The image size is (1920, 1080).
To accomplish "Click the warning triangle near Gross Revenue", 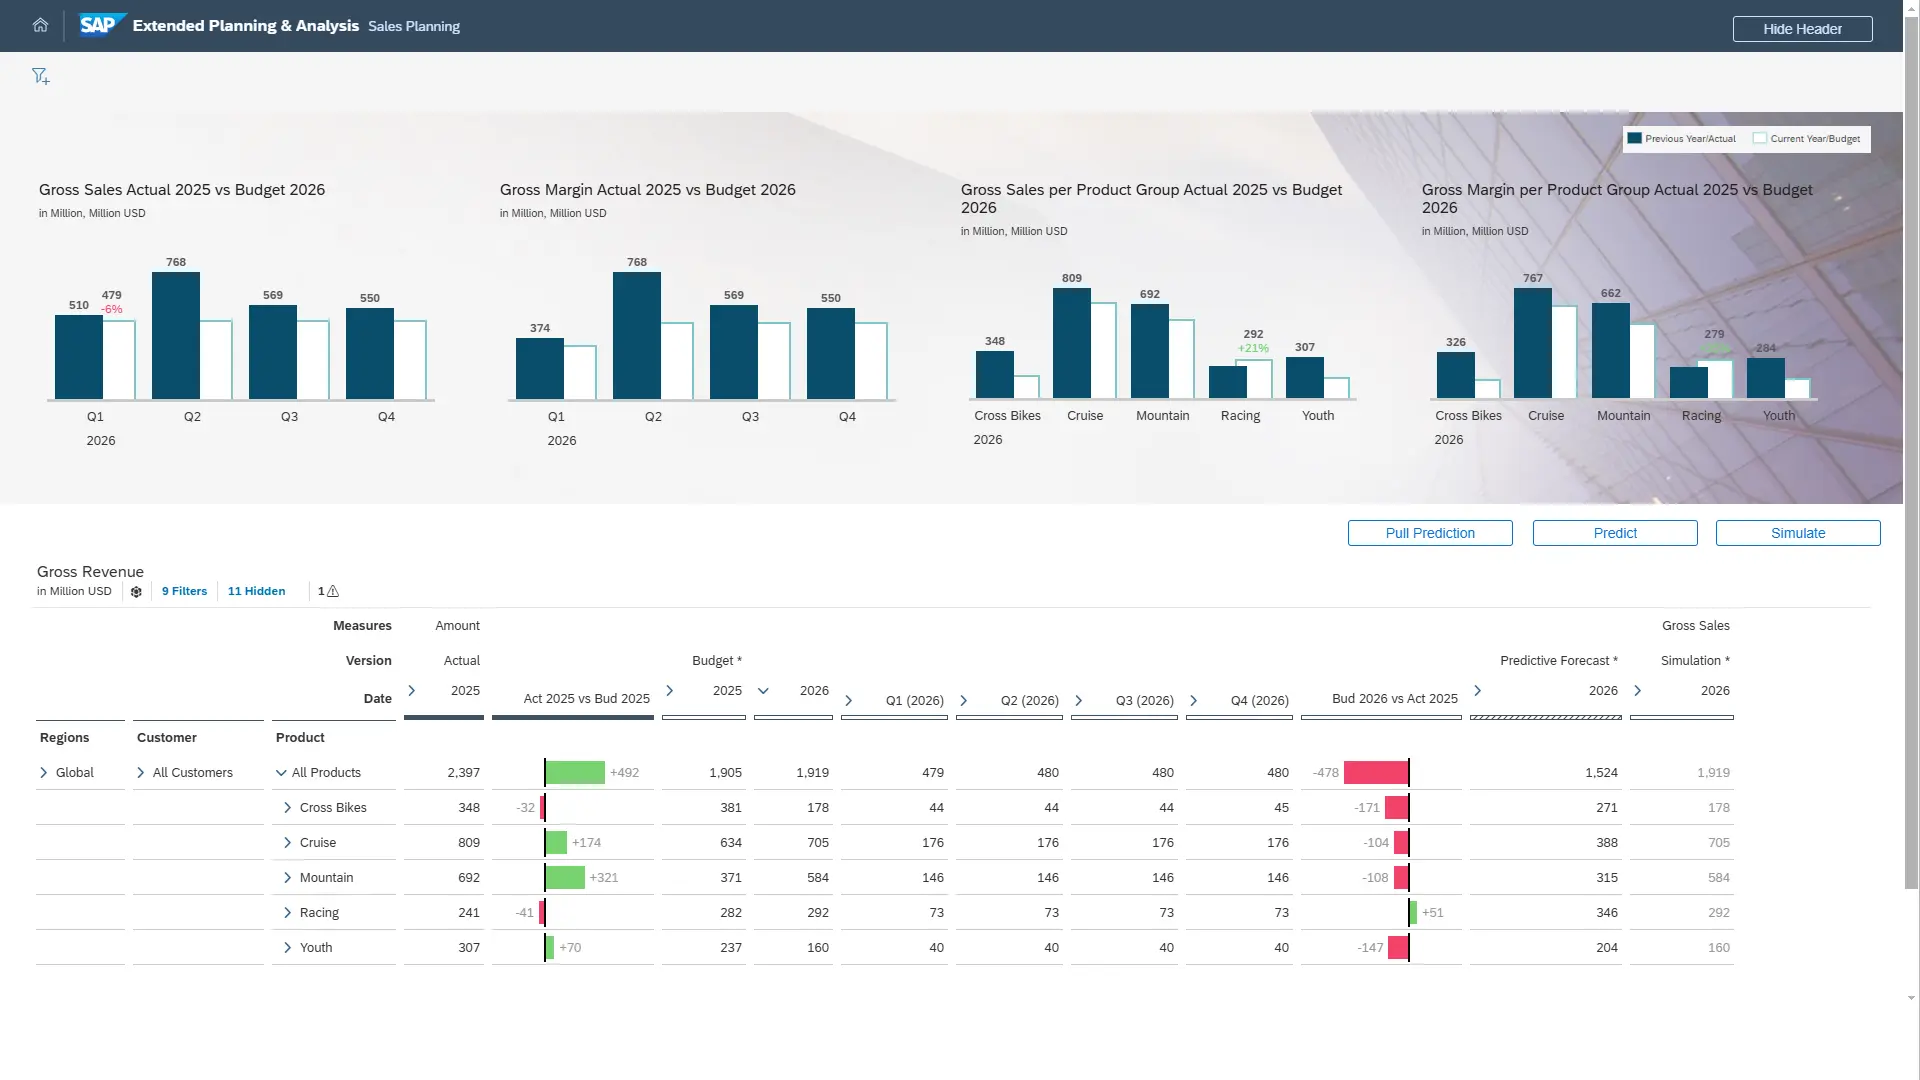I will 332,591.
